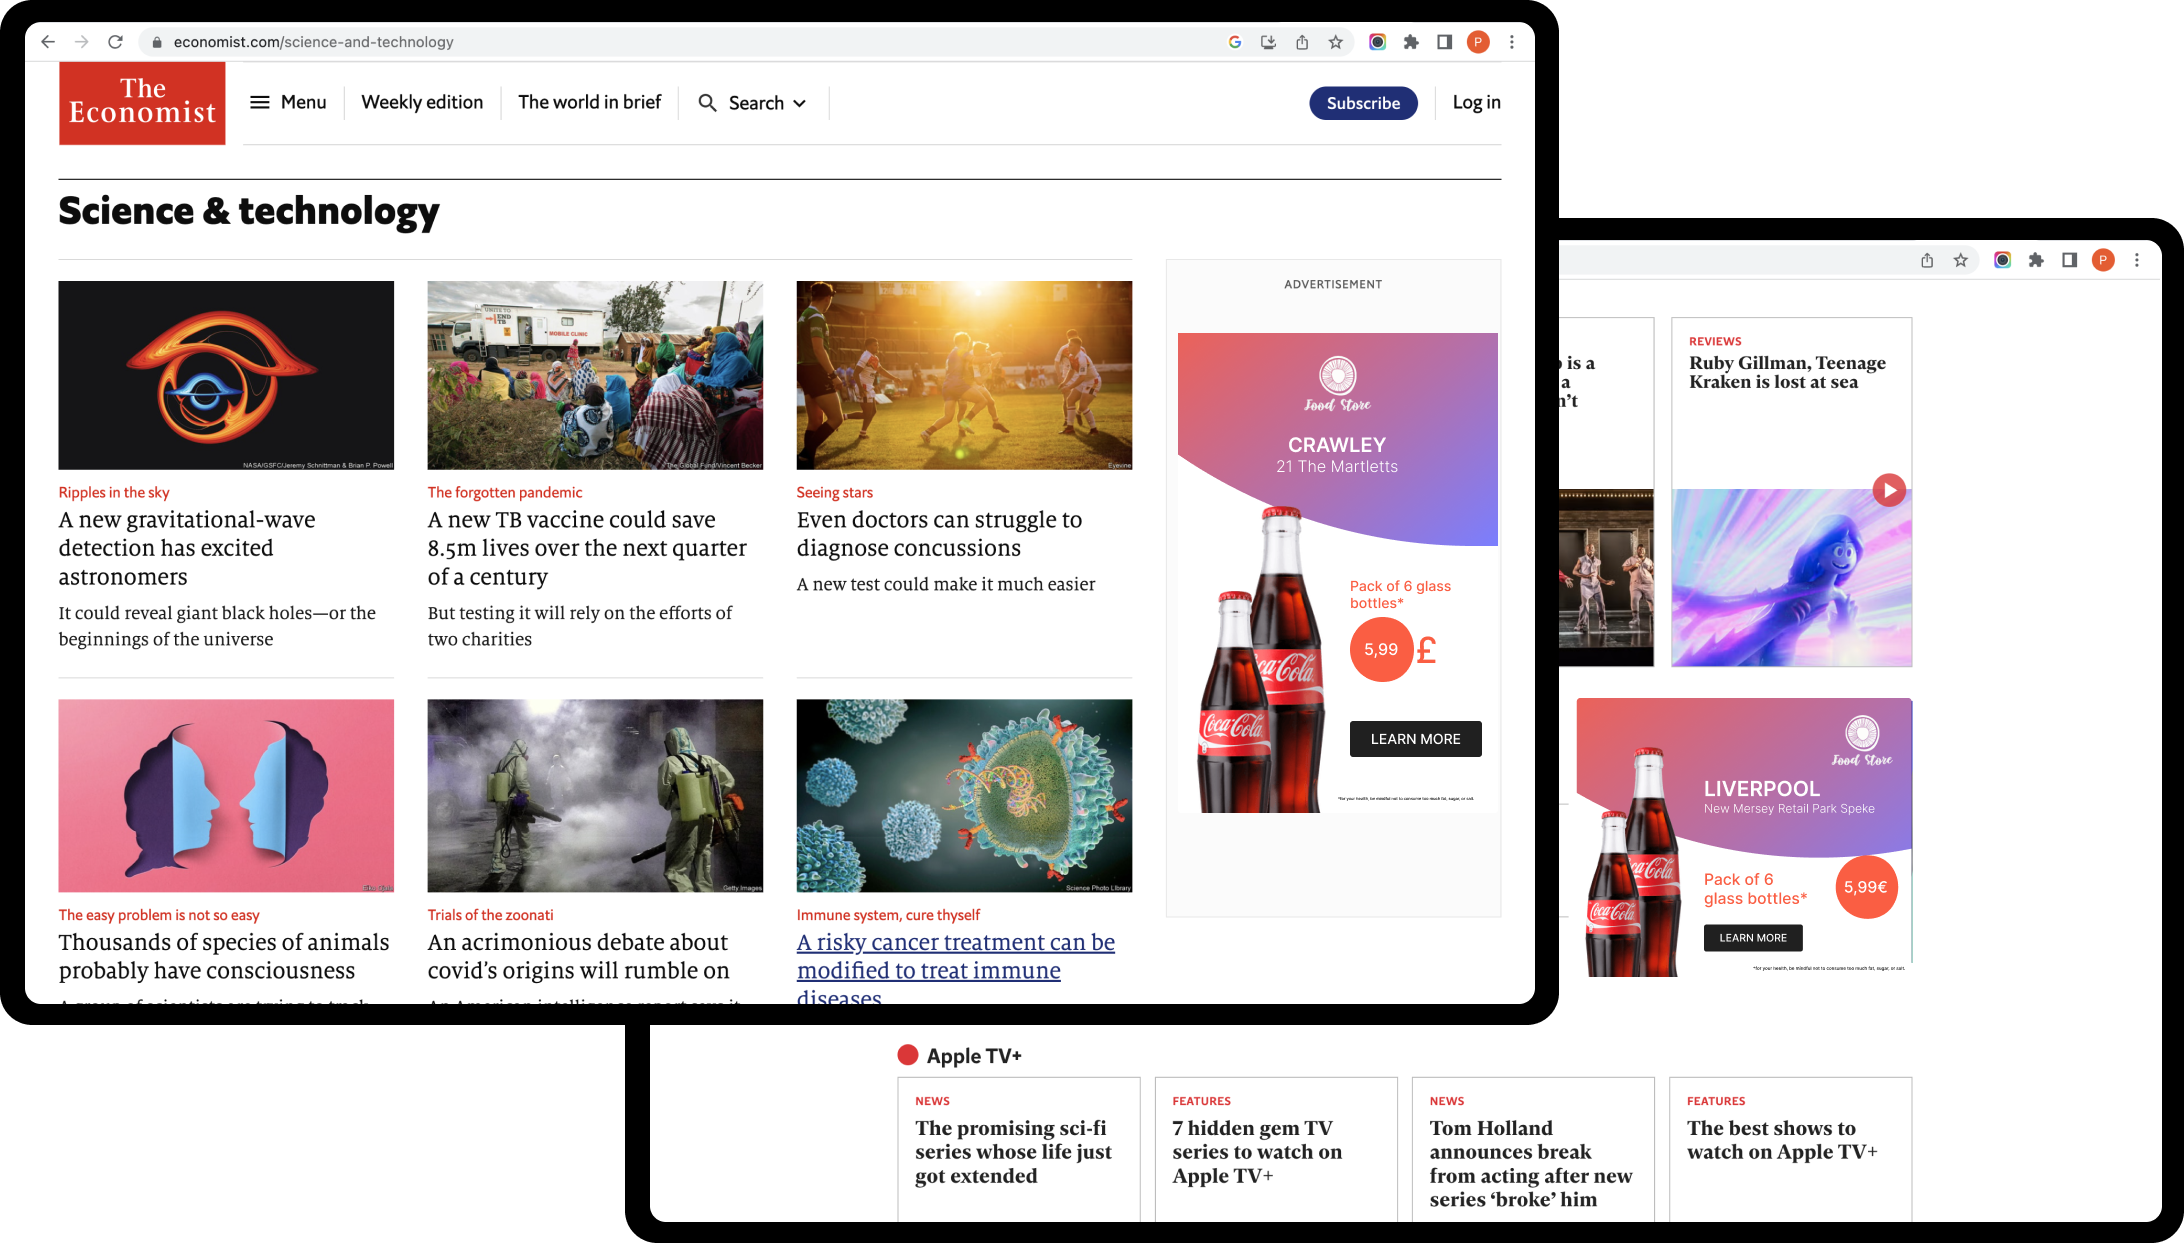Click the extensions puzzle icon

tap(1411, 41)
